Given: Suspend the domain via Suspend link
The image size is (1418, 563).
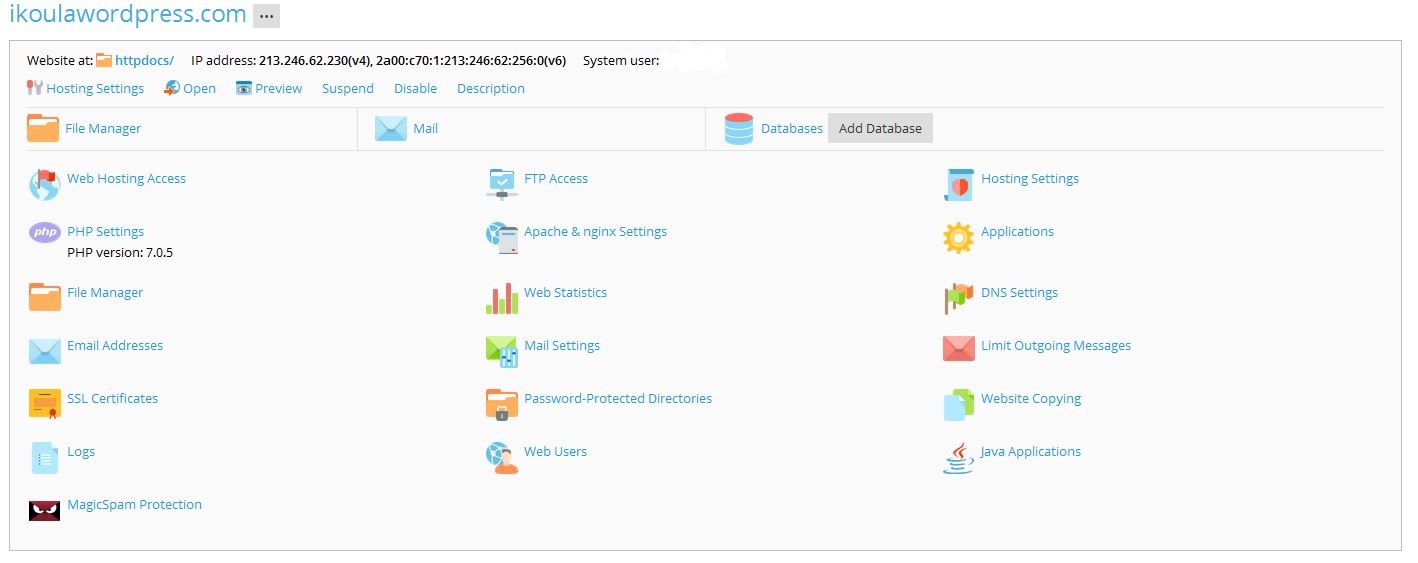Looking at the screenshot, I should 348,88.
